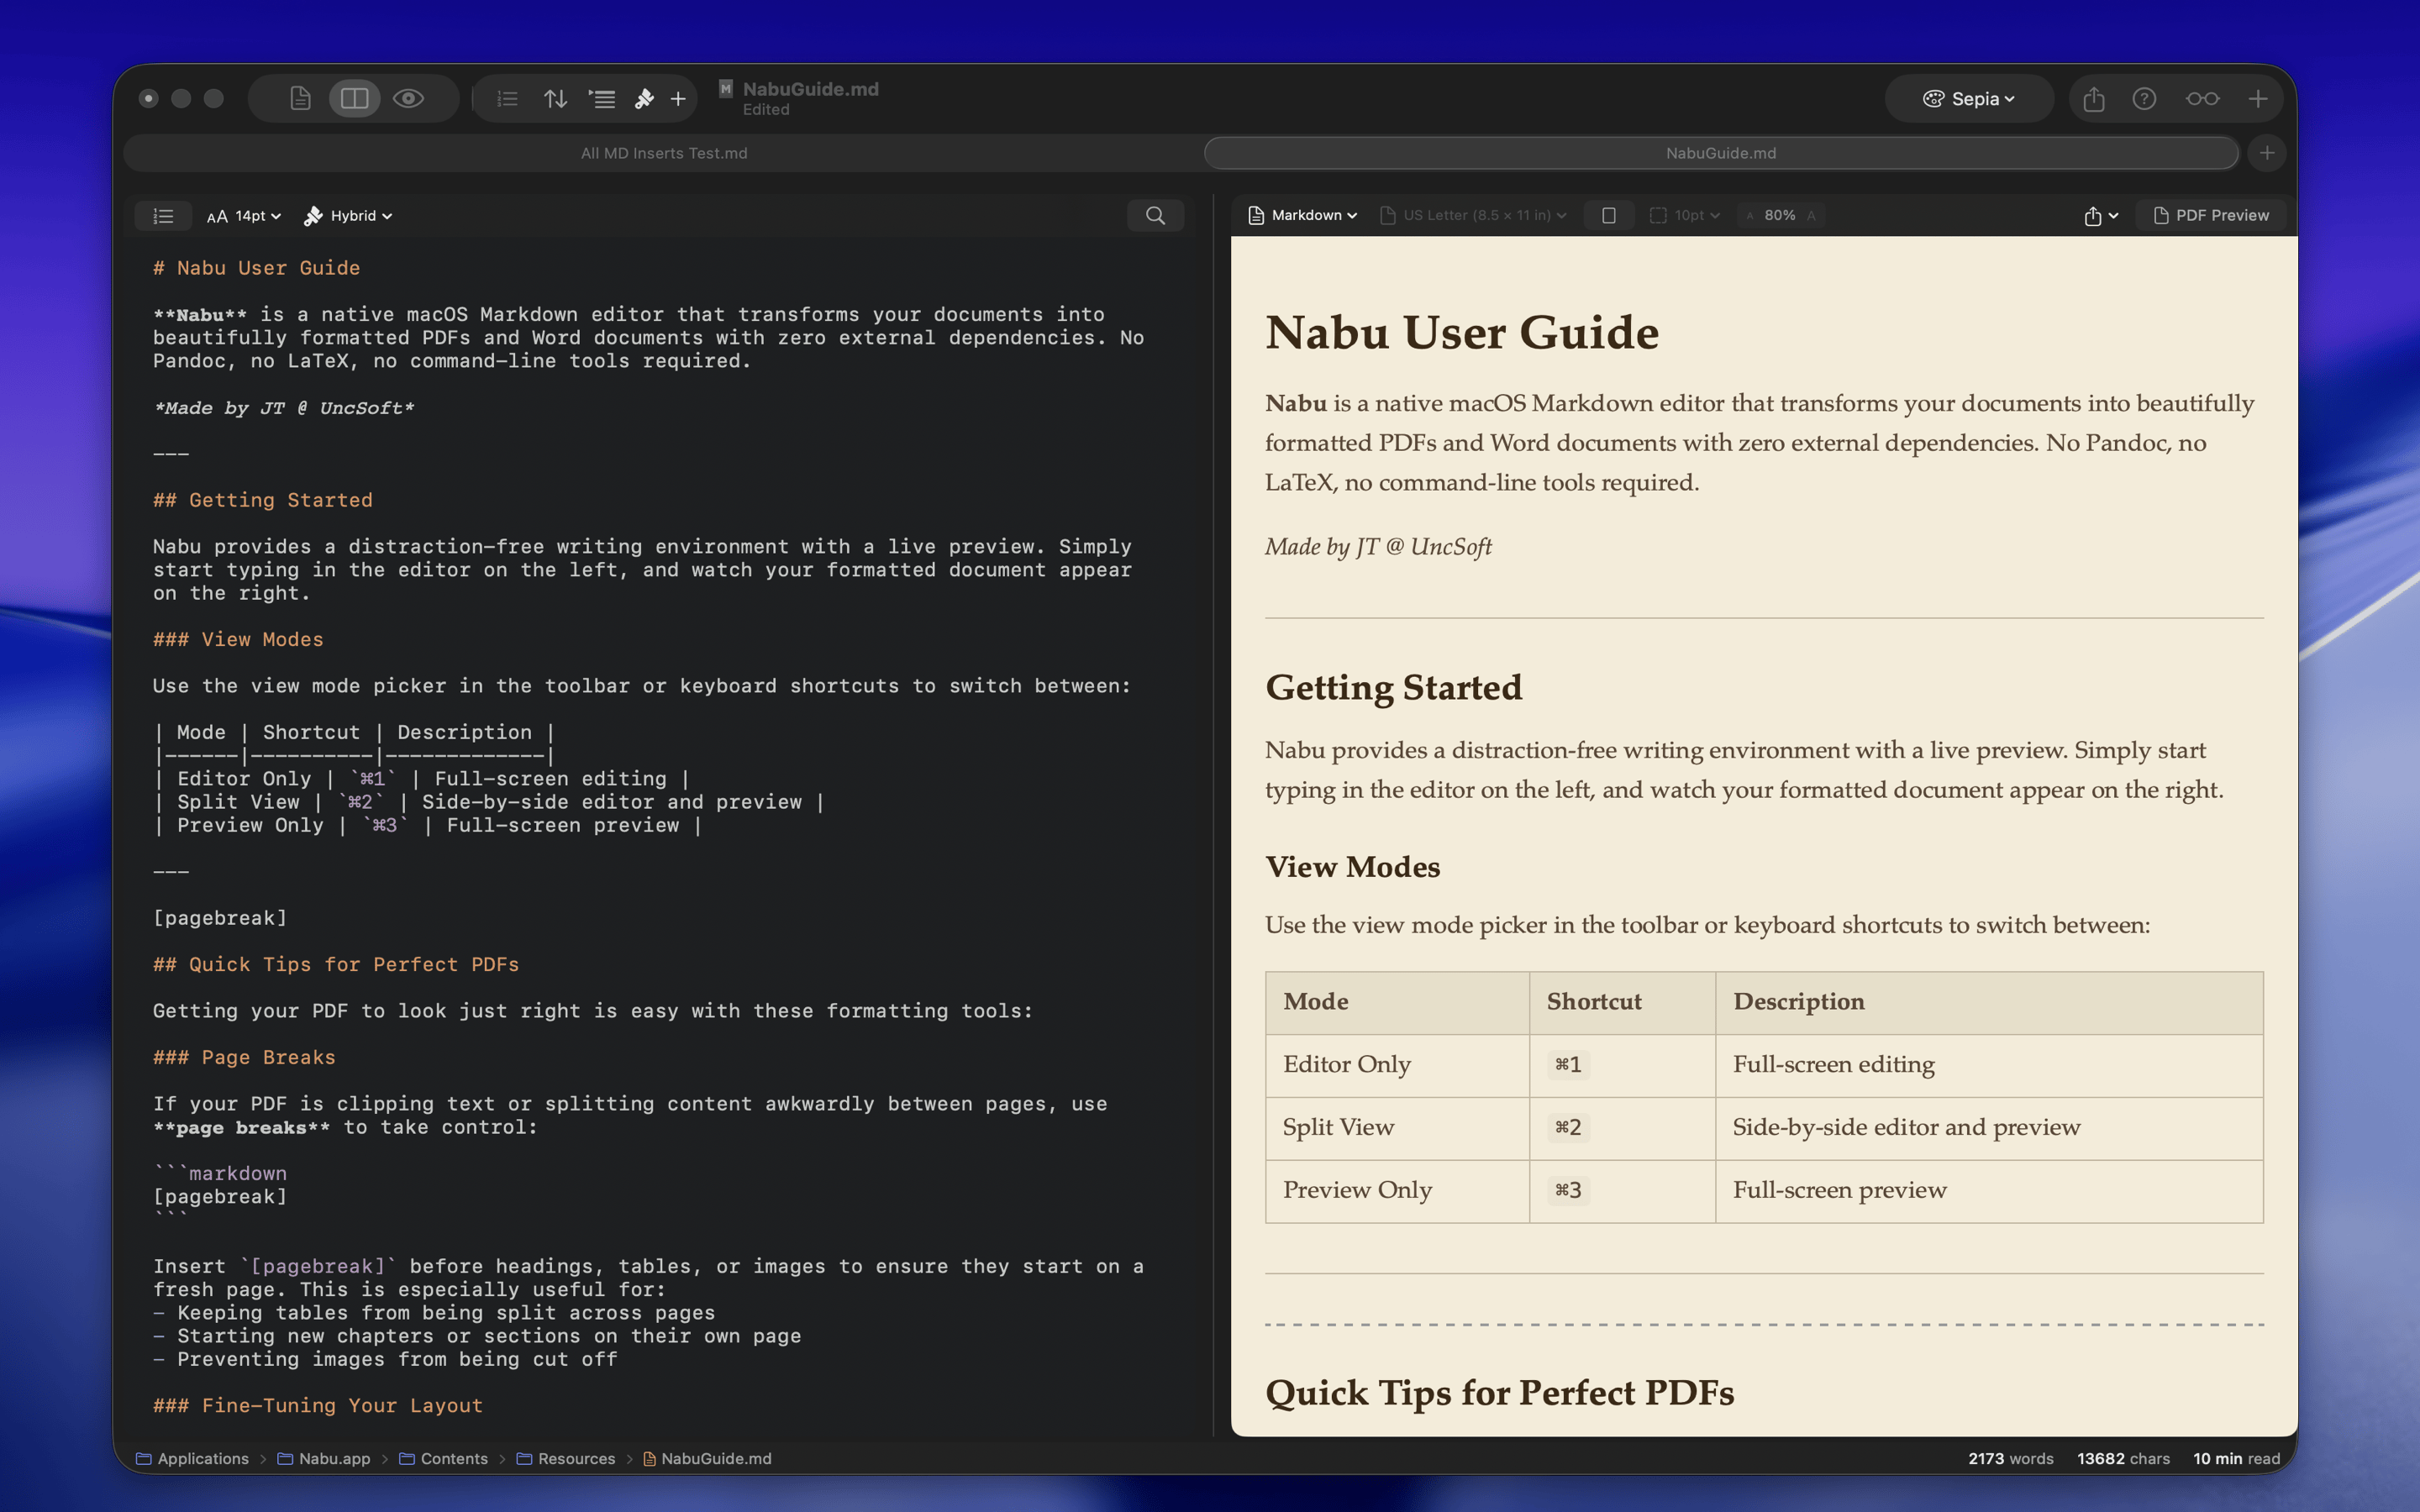The image size is (2420, 1512).
Task: Open the Markdown format dropdown
Action: point(1303,216)
